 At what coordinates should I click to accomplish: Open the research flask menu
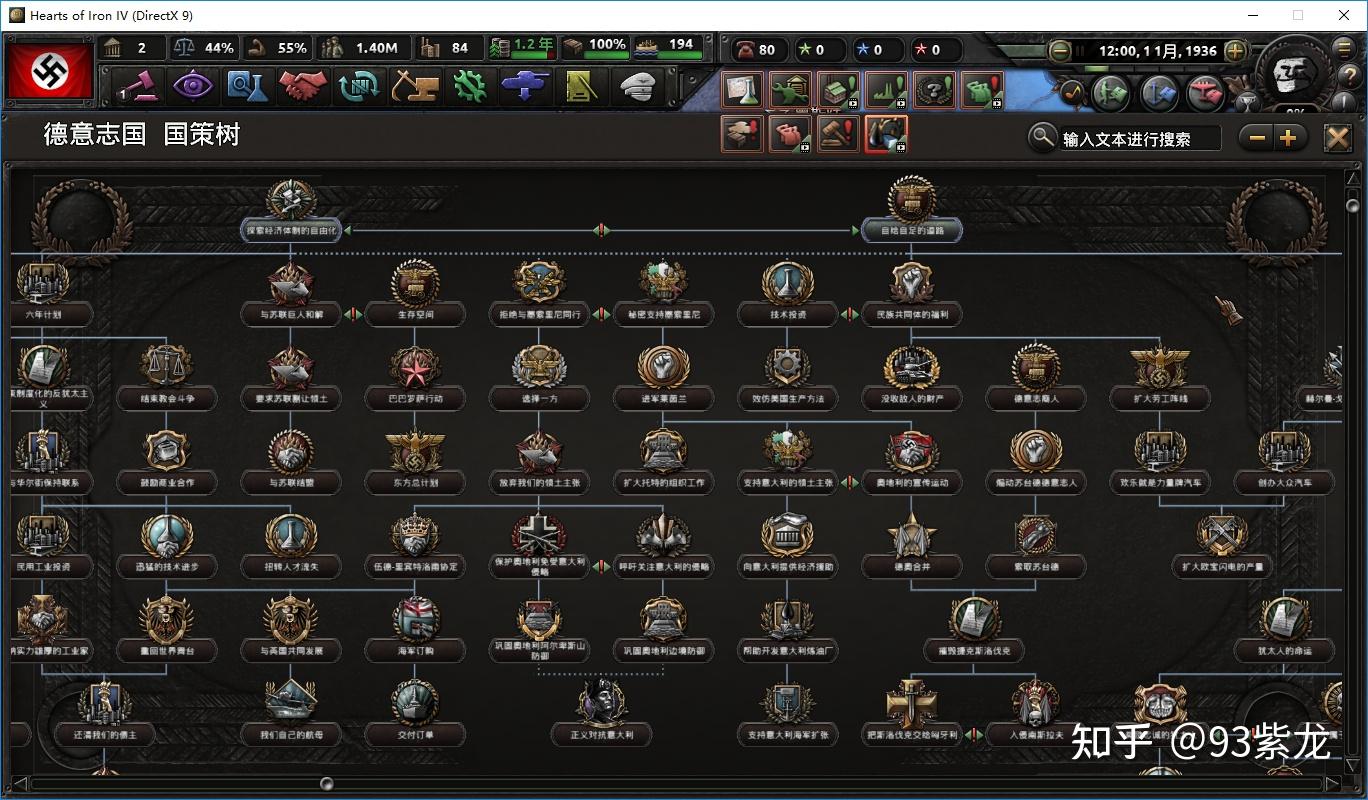tap(246, 87)
